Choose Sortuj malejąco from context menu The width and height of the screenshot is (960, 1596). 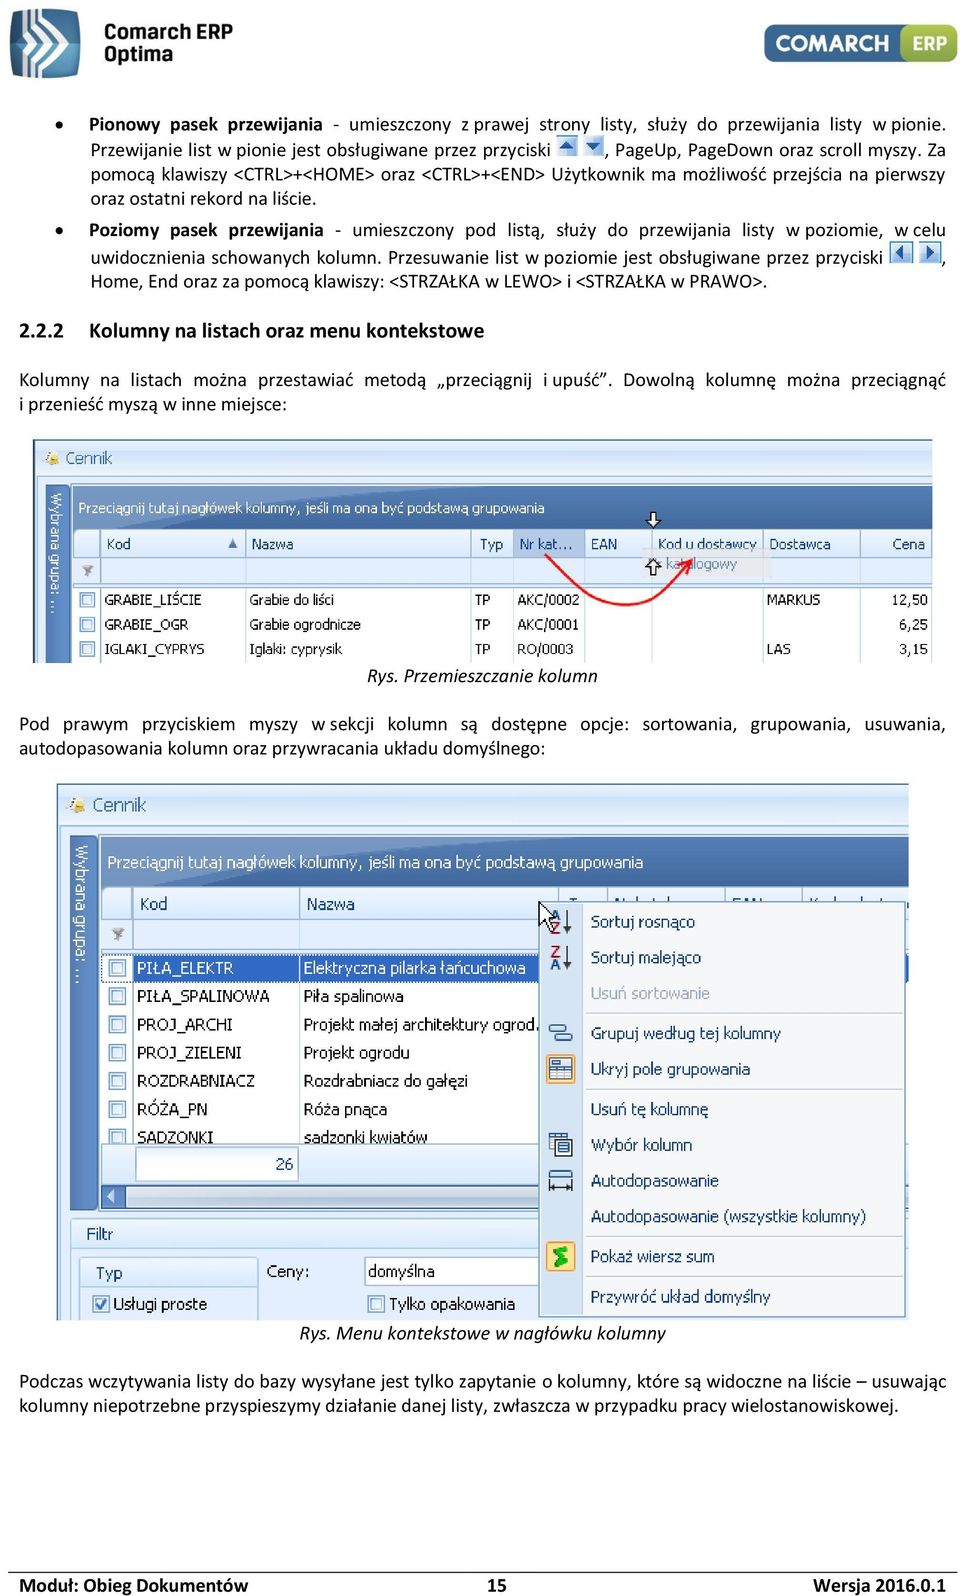click(x=645, y=958)
